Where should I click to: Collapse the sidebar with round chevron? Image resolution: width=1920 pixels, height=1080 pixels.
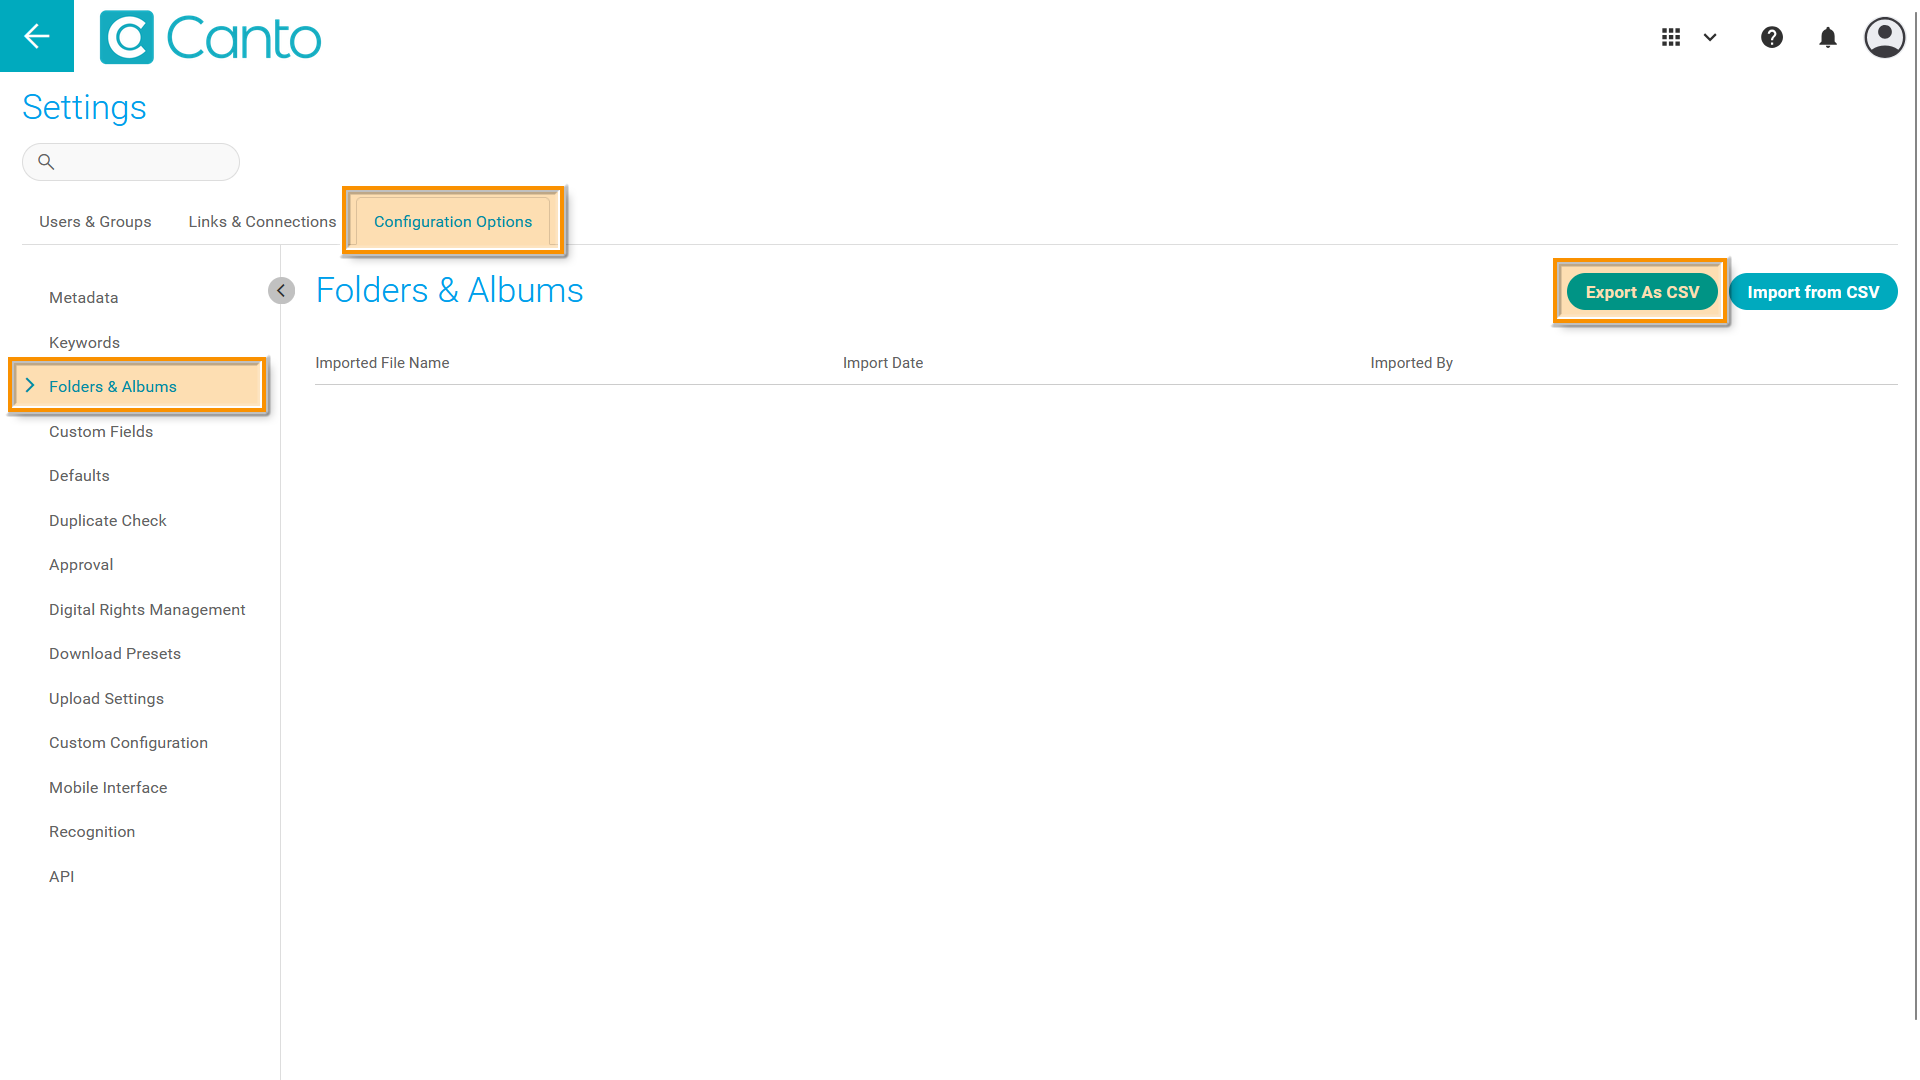coord(281,290)
